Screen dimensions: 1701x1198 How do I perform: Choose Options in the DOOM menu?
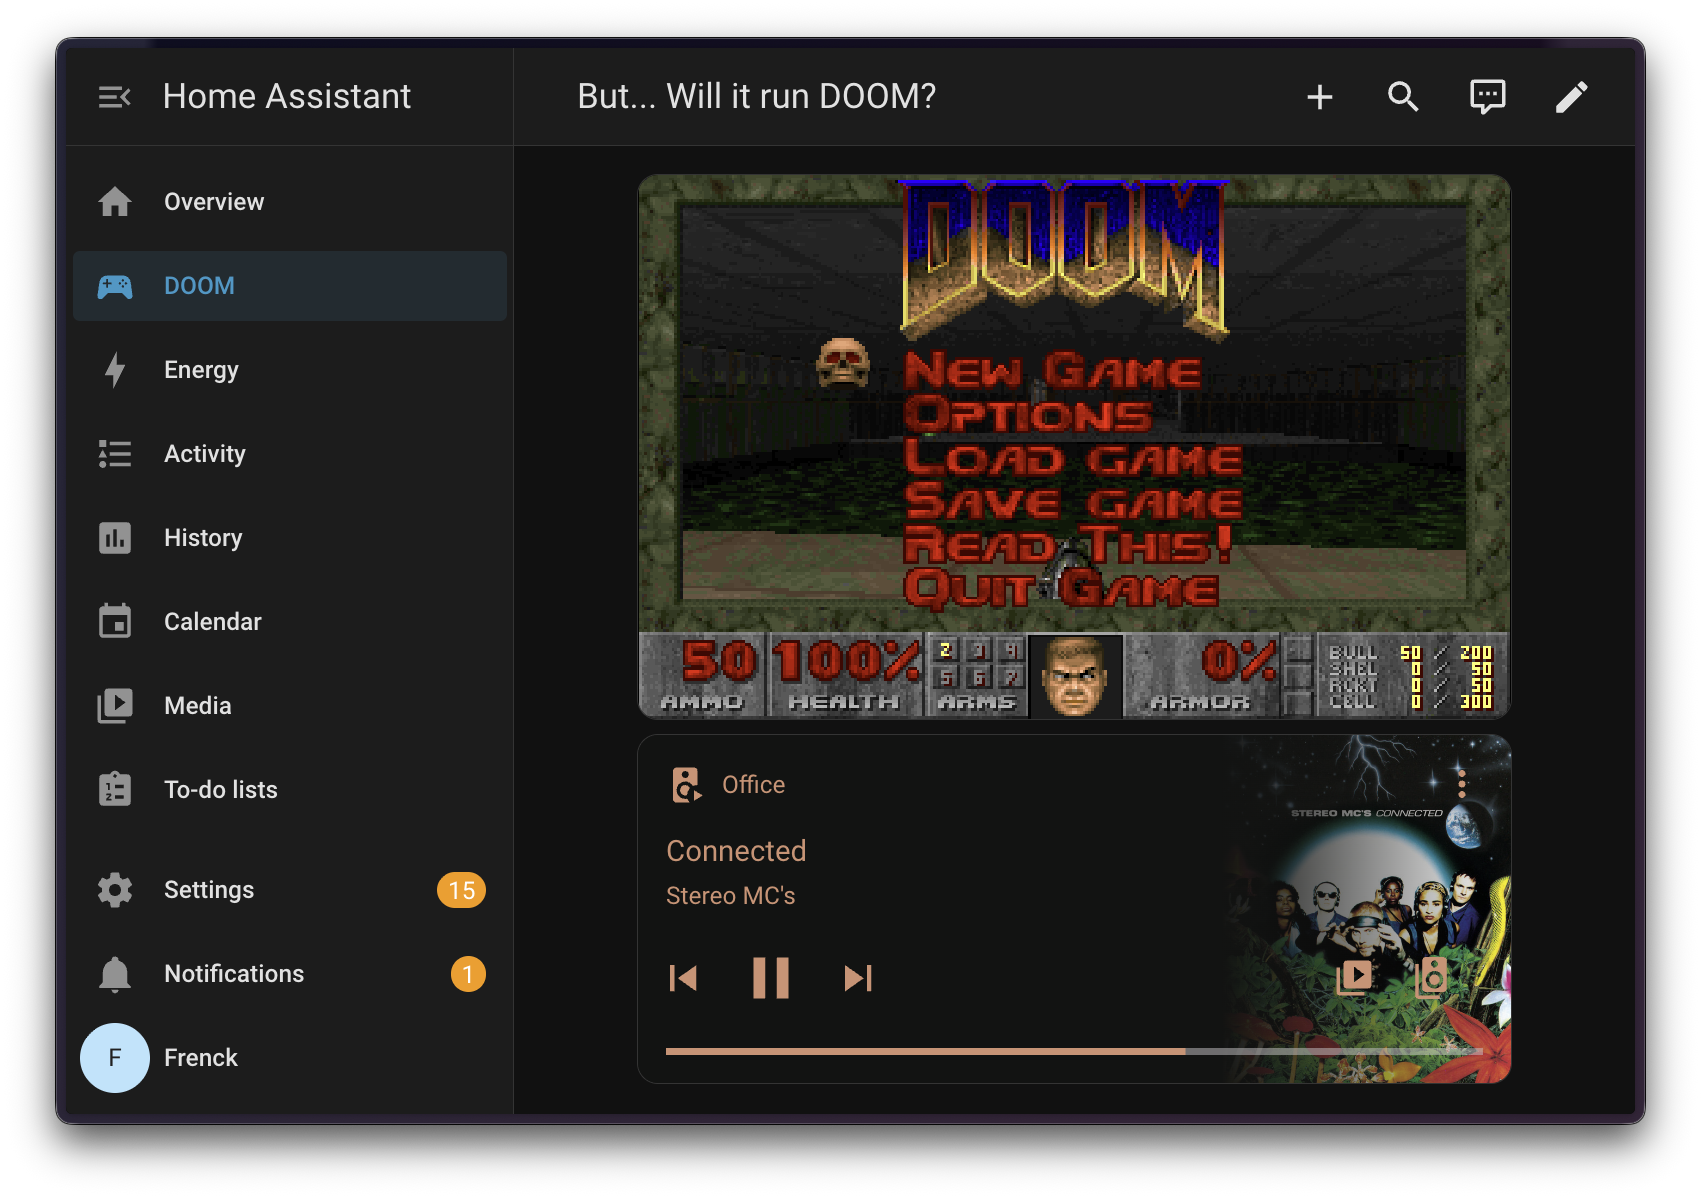1028,414
